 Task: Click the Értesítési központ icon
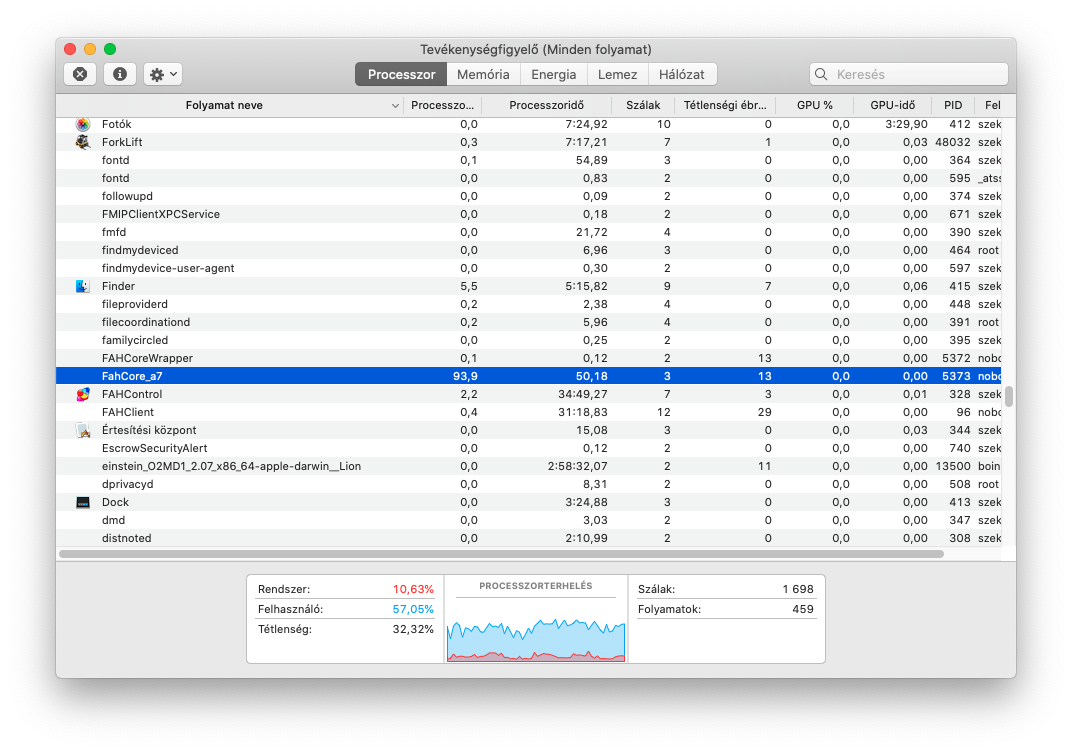pyautogui.click(x=83, y=431)
